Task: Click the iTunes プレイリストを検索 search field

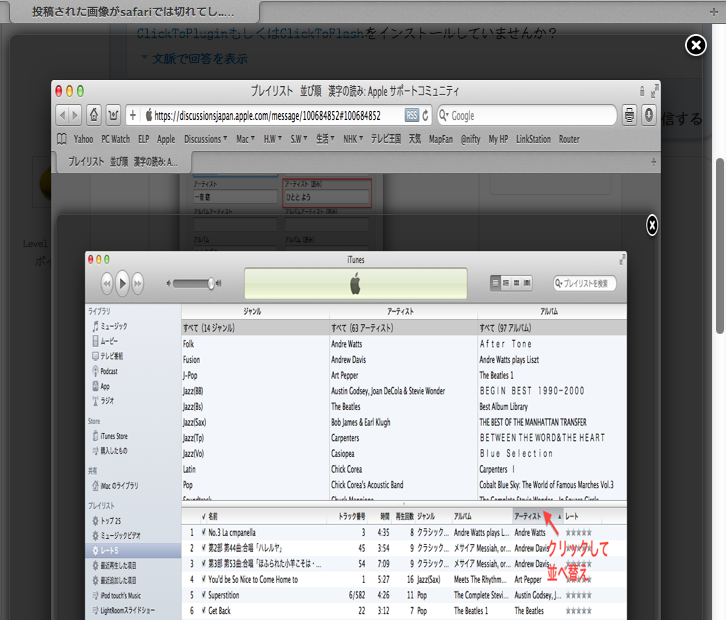Action: point(585,283)
